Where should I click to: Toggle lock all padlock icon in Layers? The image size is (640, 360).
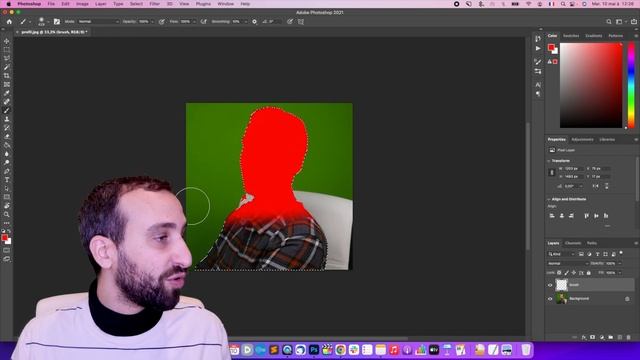tap(589, 273)
